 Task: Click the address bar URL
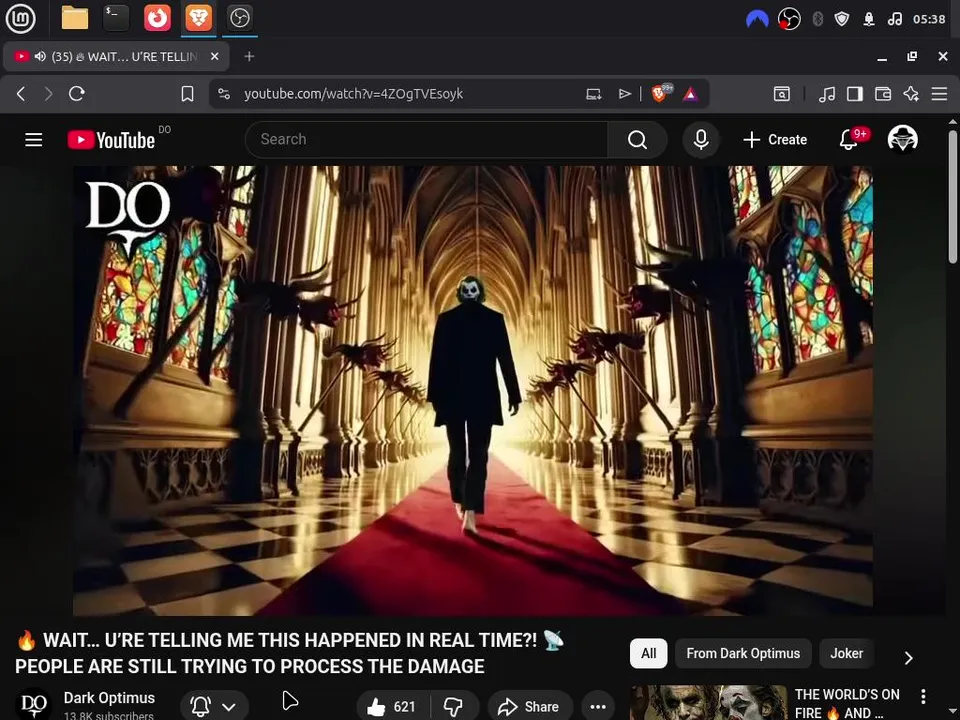[x=353, y=94]
